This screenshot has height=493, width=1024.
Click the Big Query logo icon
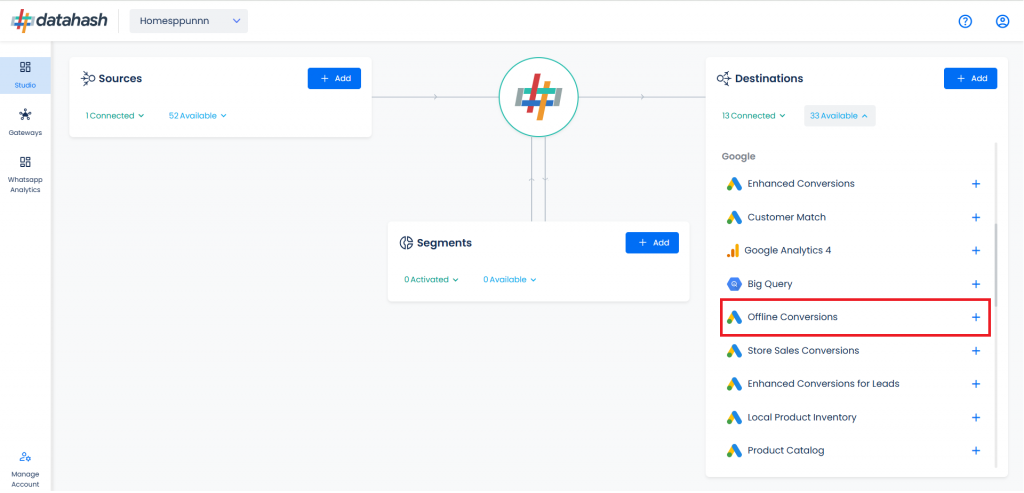[x=734, y=284]
